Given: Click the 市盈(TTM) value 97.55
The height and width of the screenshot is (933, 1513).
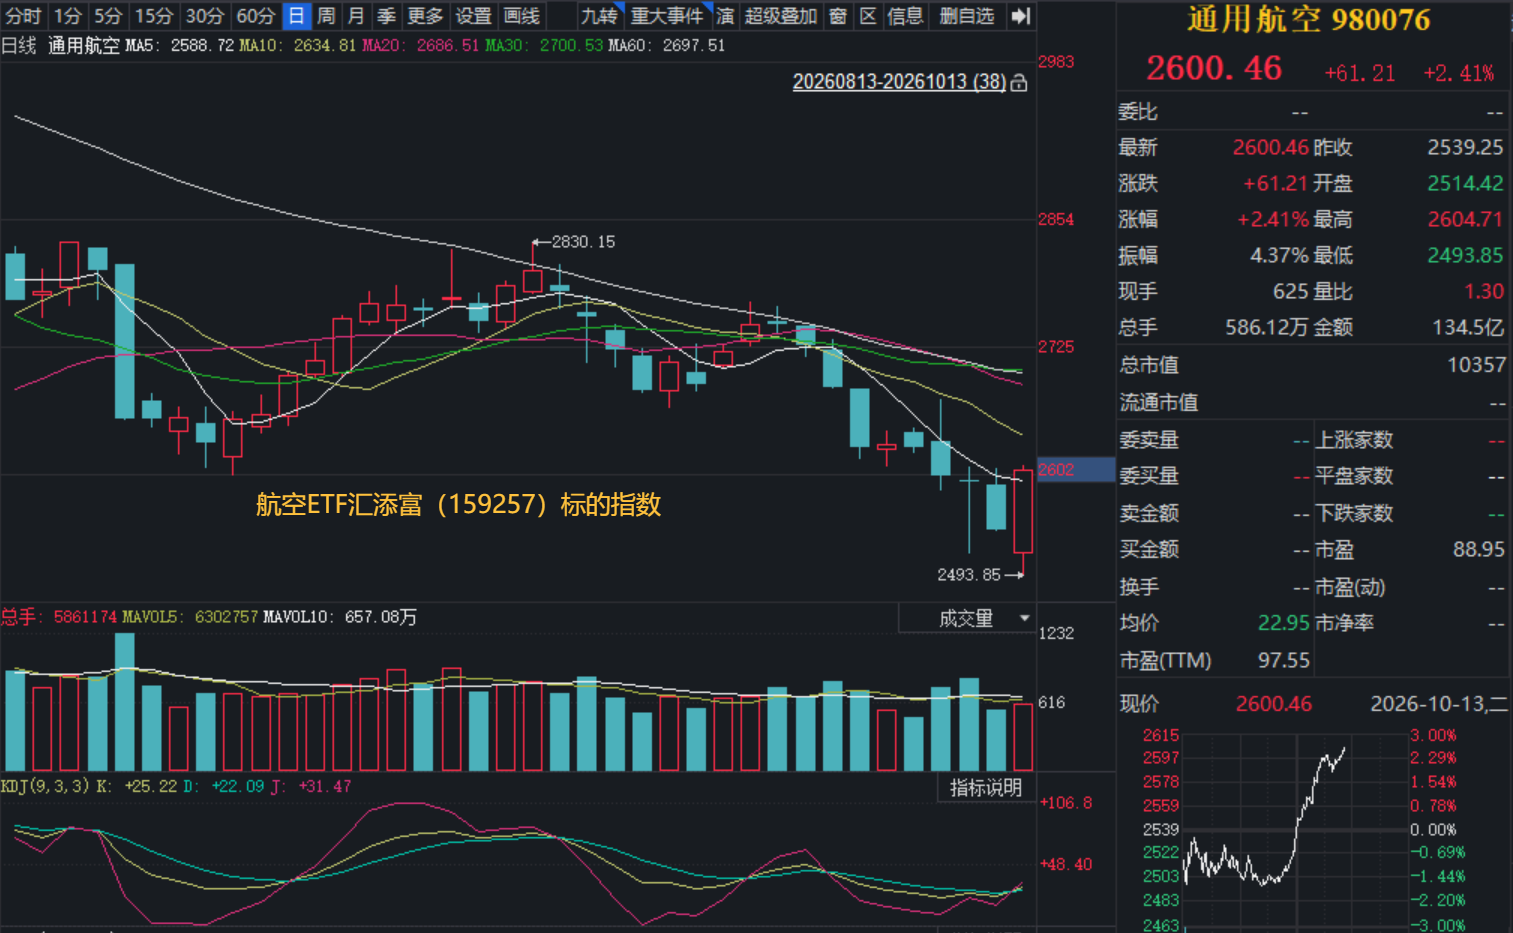Looking at the screenshot, I should coord(1284,660).
